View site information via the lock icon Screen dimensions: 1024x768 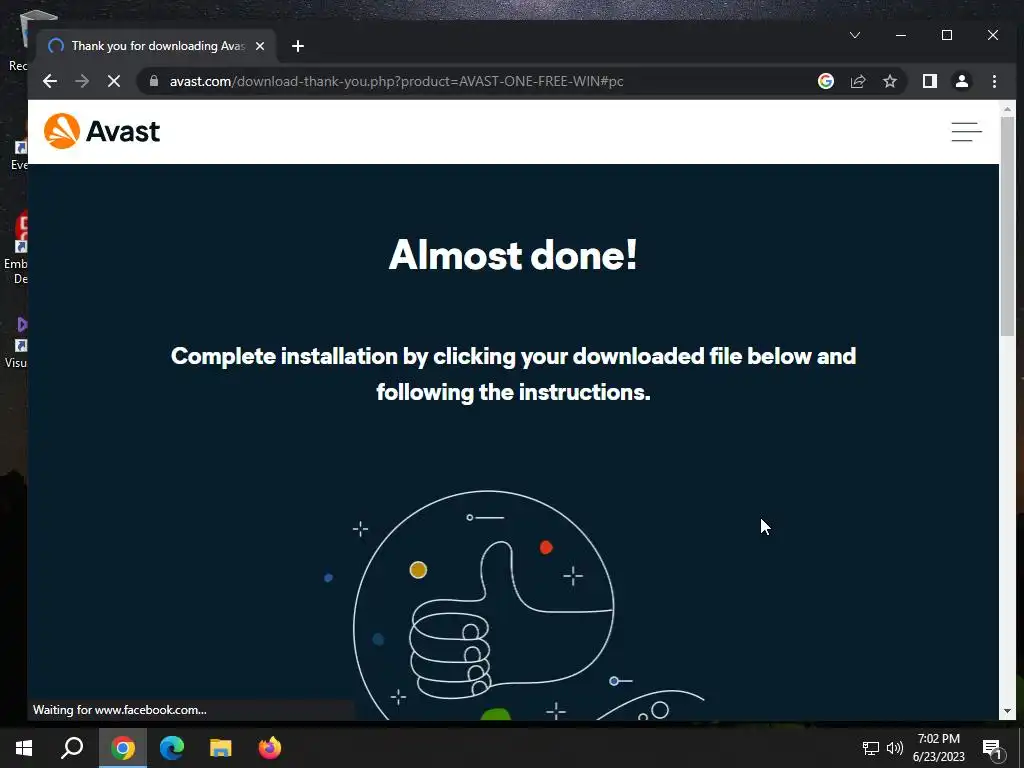click(x=154, y=81)
